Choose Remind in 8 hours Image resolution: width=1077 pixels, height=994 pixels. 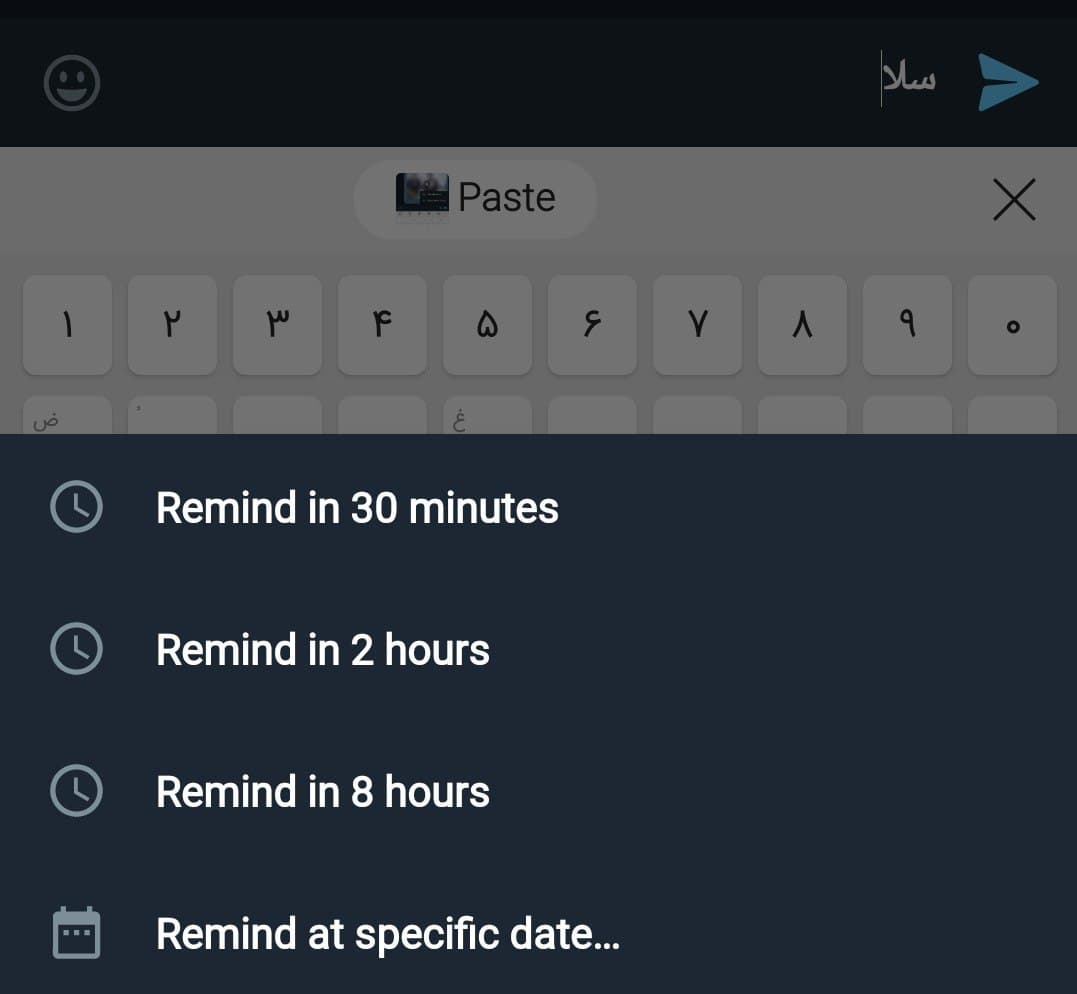pyautogui.click(x=323, y=792)
